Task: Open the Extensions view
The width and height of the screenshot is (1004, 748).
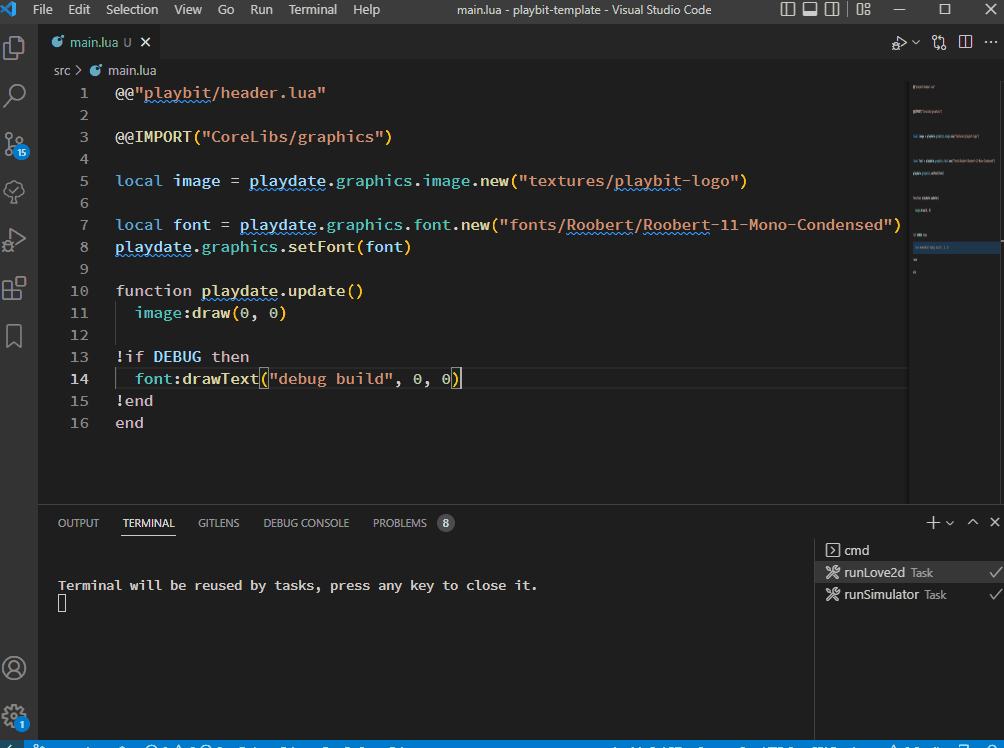Action: point(15,289)
